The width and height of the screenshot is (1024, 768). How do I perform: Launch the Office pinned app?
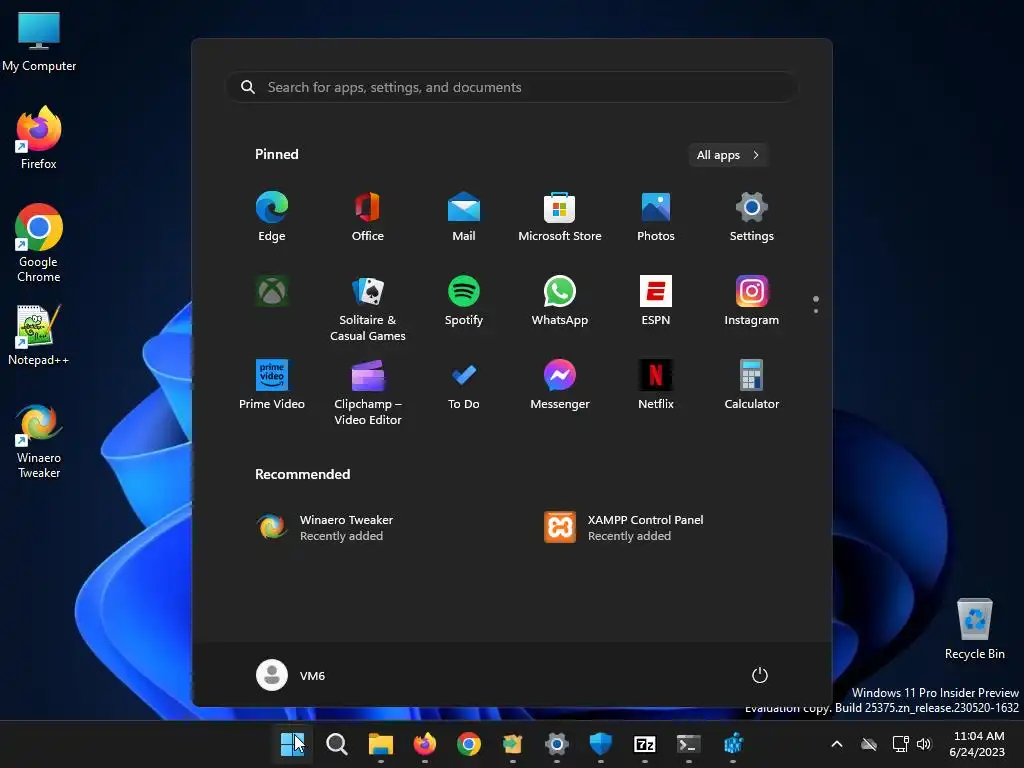[368, 217]
